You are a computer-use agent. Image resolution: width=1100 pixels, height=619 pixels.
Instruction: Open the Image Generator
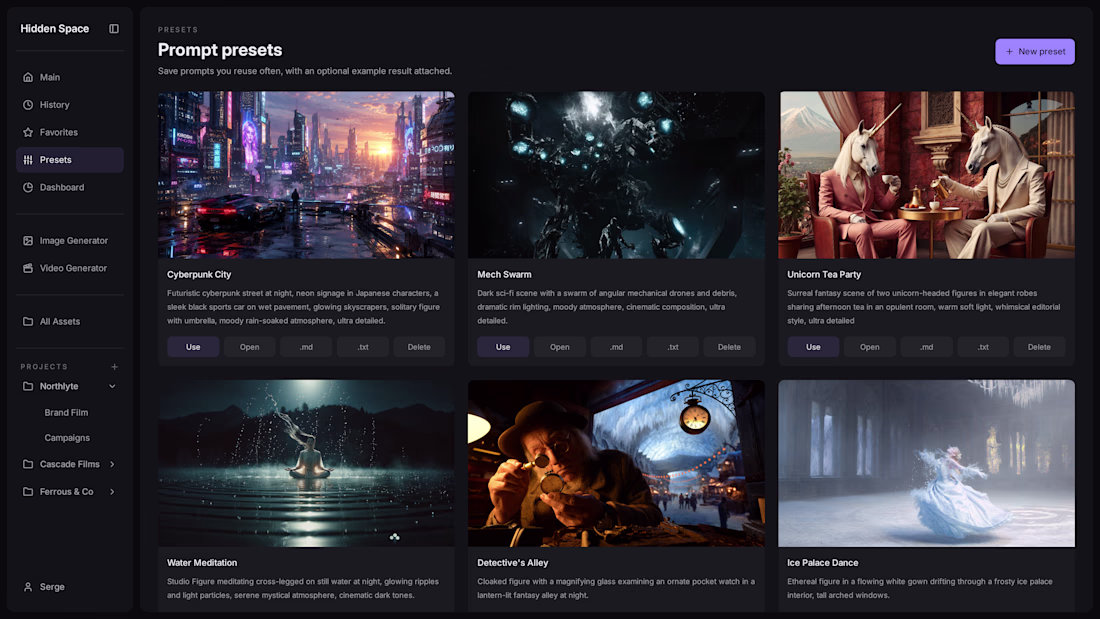(x=69, y=241)
